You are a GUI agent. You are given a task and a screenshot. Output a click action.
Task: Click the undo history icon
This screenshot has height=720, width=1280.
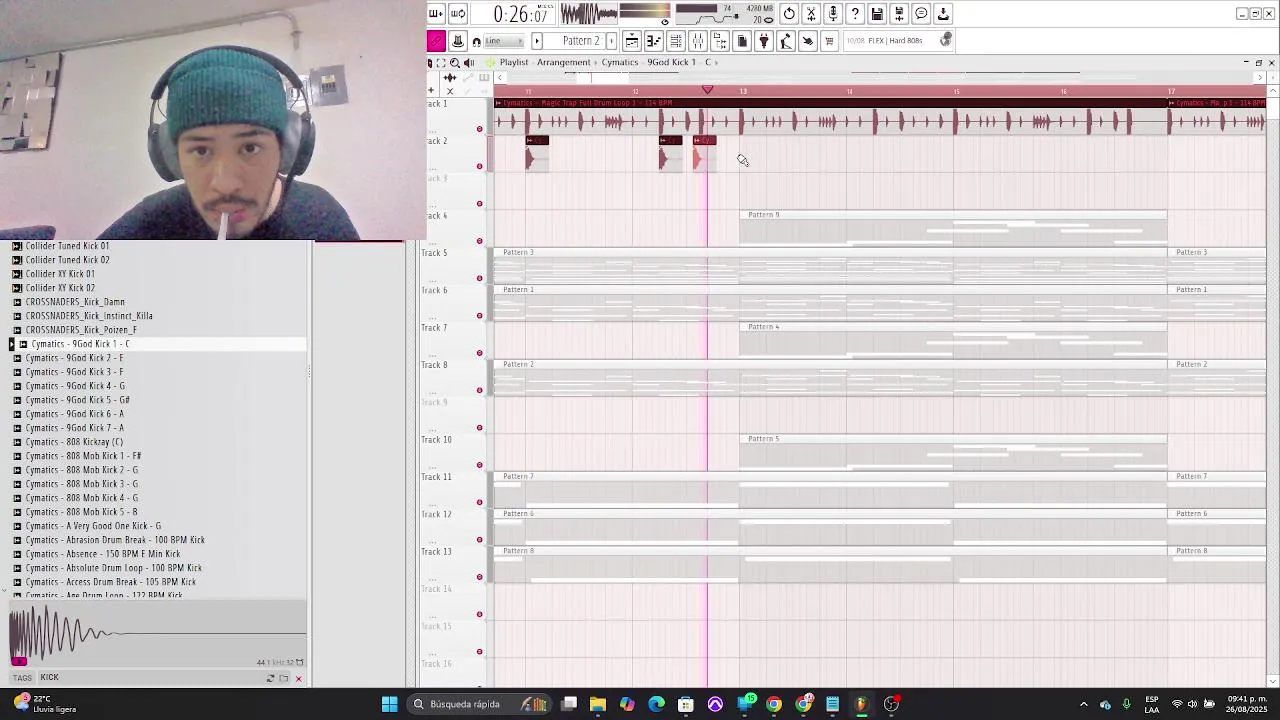789,14
